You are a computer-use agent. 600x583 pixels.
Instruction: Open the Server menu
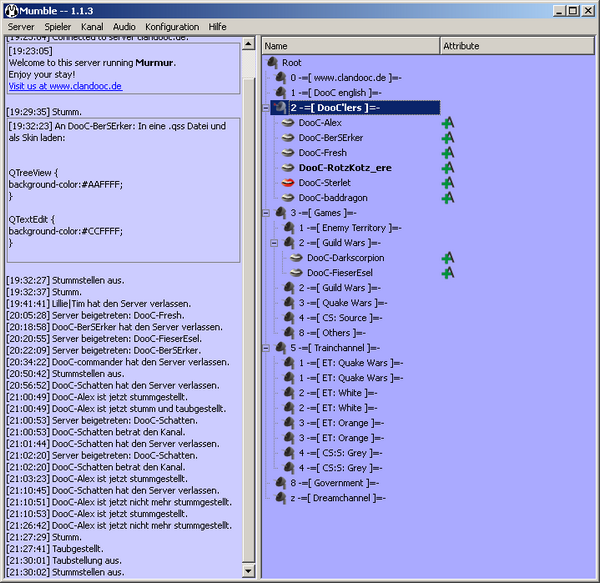coord(21,27)
